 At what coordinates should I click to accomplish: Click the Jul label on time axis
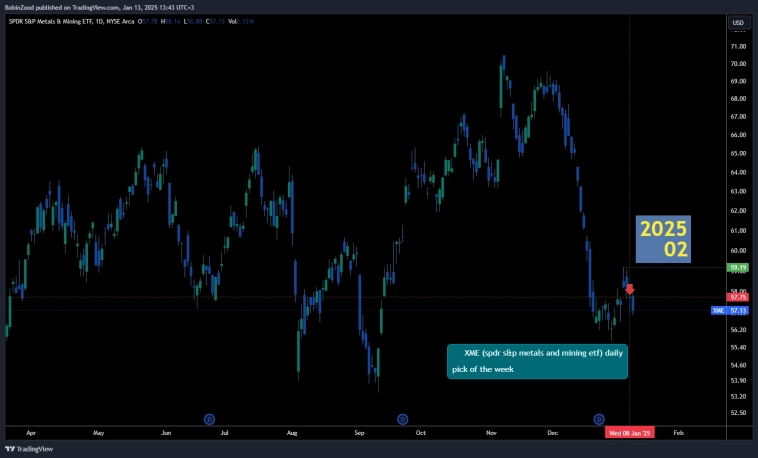224,433
